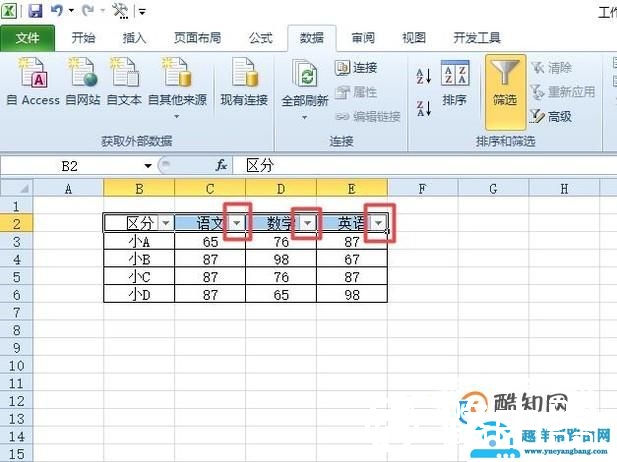Click the formula bar containing 区分
Image resolution: width=617 pixels, height=462 pixels.
coord(424,166)
